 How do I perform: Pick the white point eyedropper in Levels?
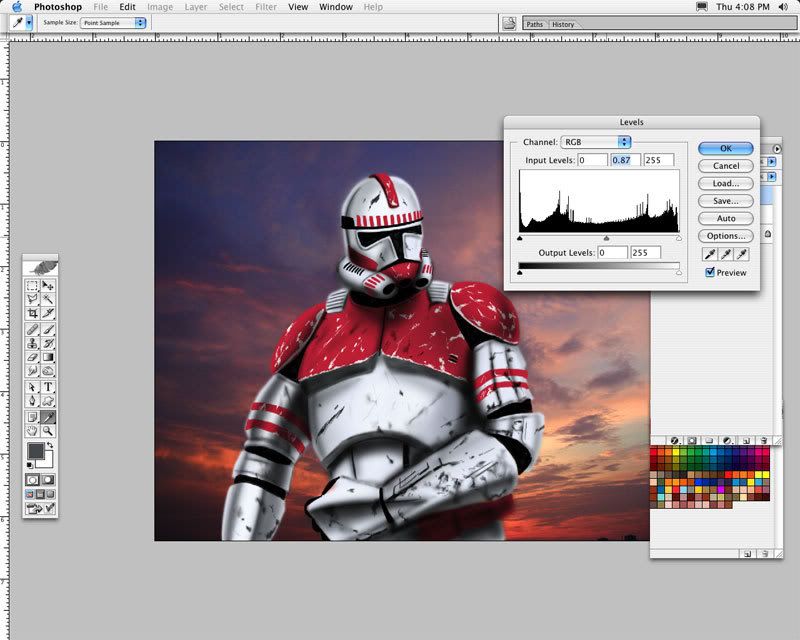tap(742, 254)
